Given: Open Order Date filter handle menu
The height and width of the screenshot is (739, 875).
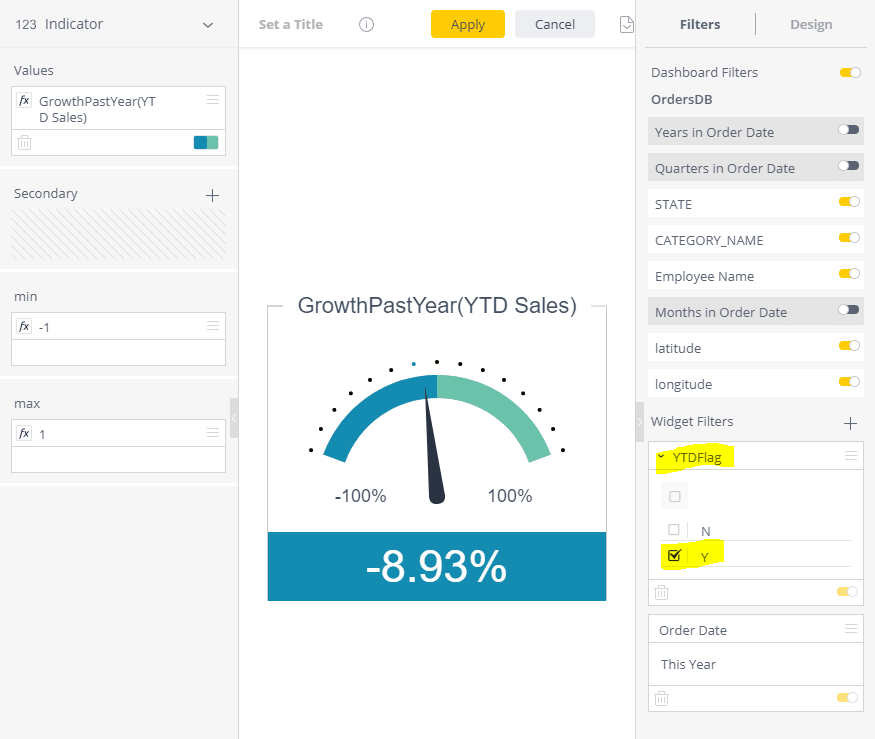Looking at the screenshot, I should click(850, 629).
